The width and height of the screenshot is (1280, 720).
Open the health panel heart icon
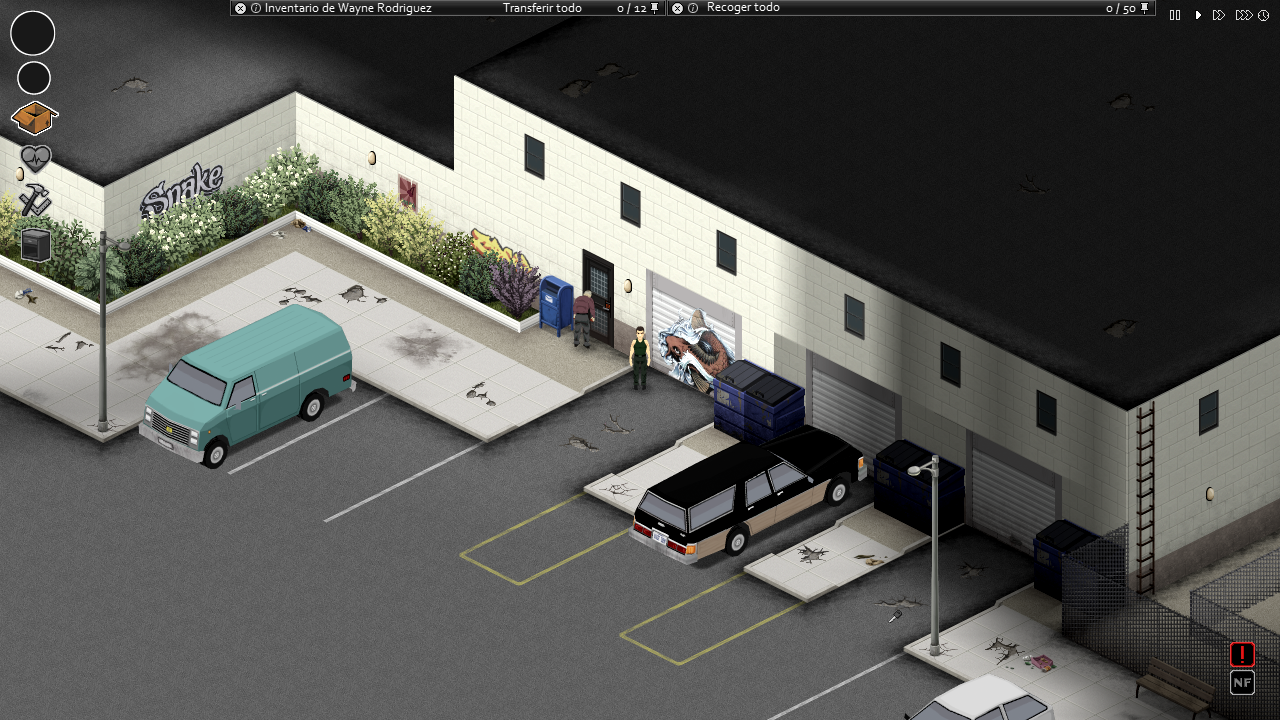tap(35, 157)
